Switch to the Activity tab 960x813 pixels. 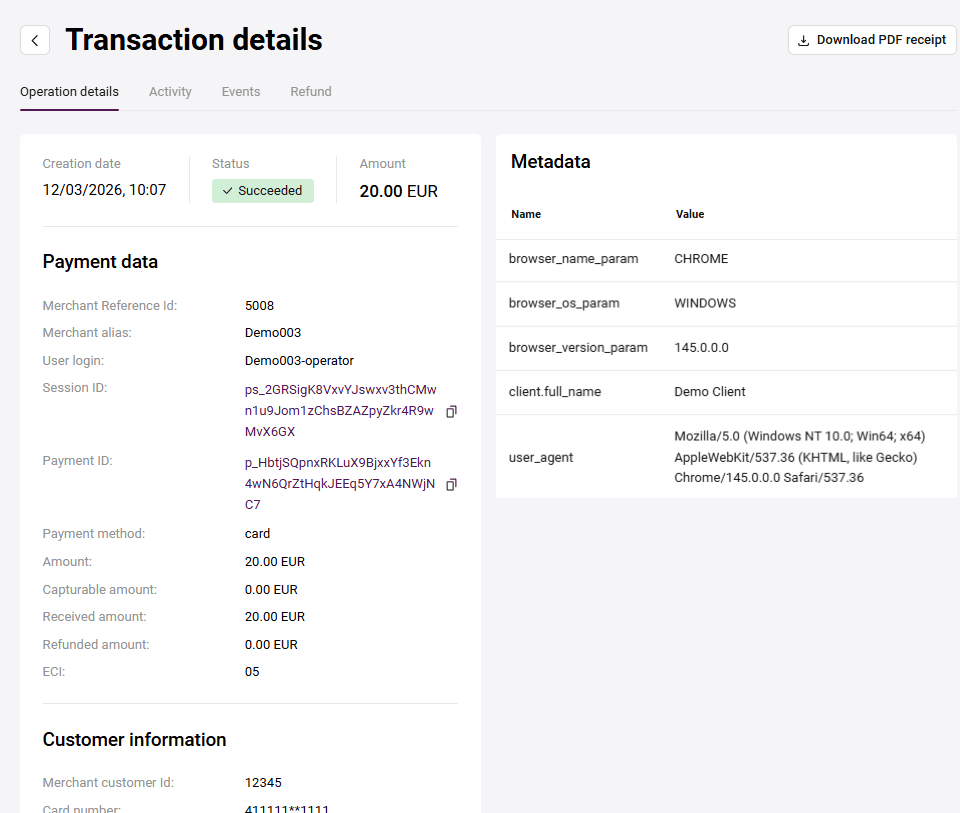coord(170,92)
